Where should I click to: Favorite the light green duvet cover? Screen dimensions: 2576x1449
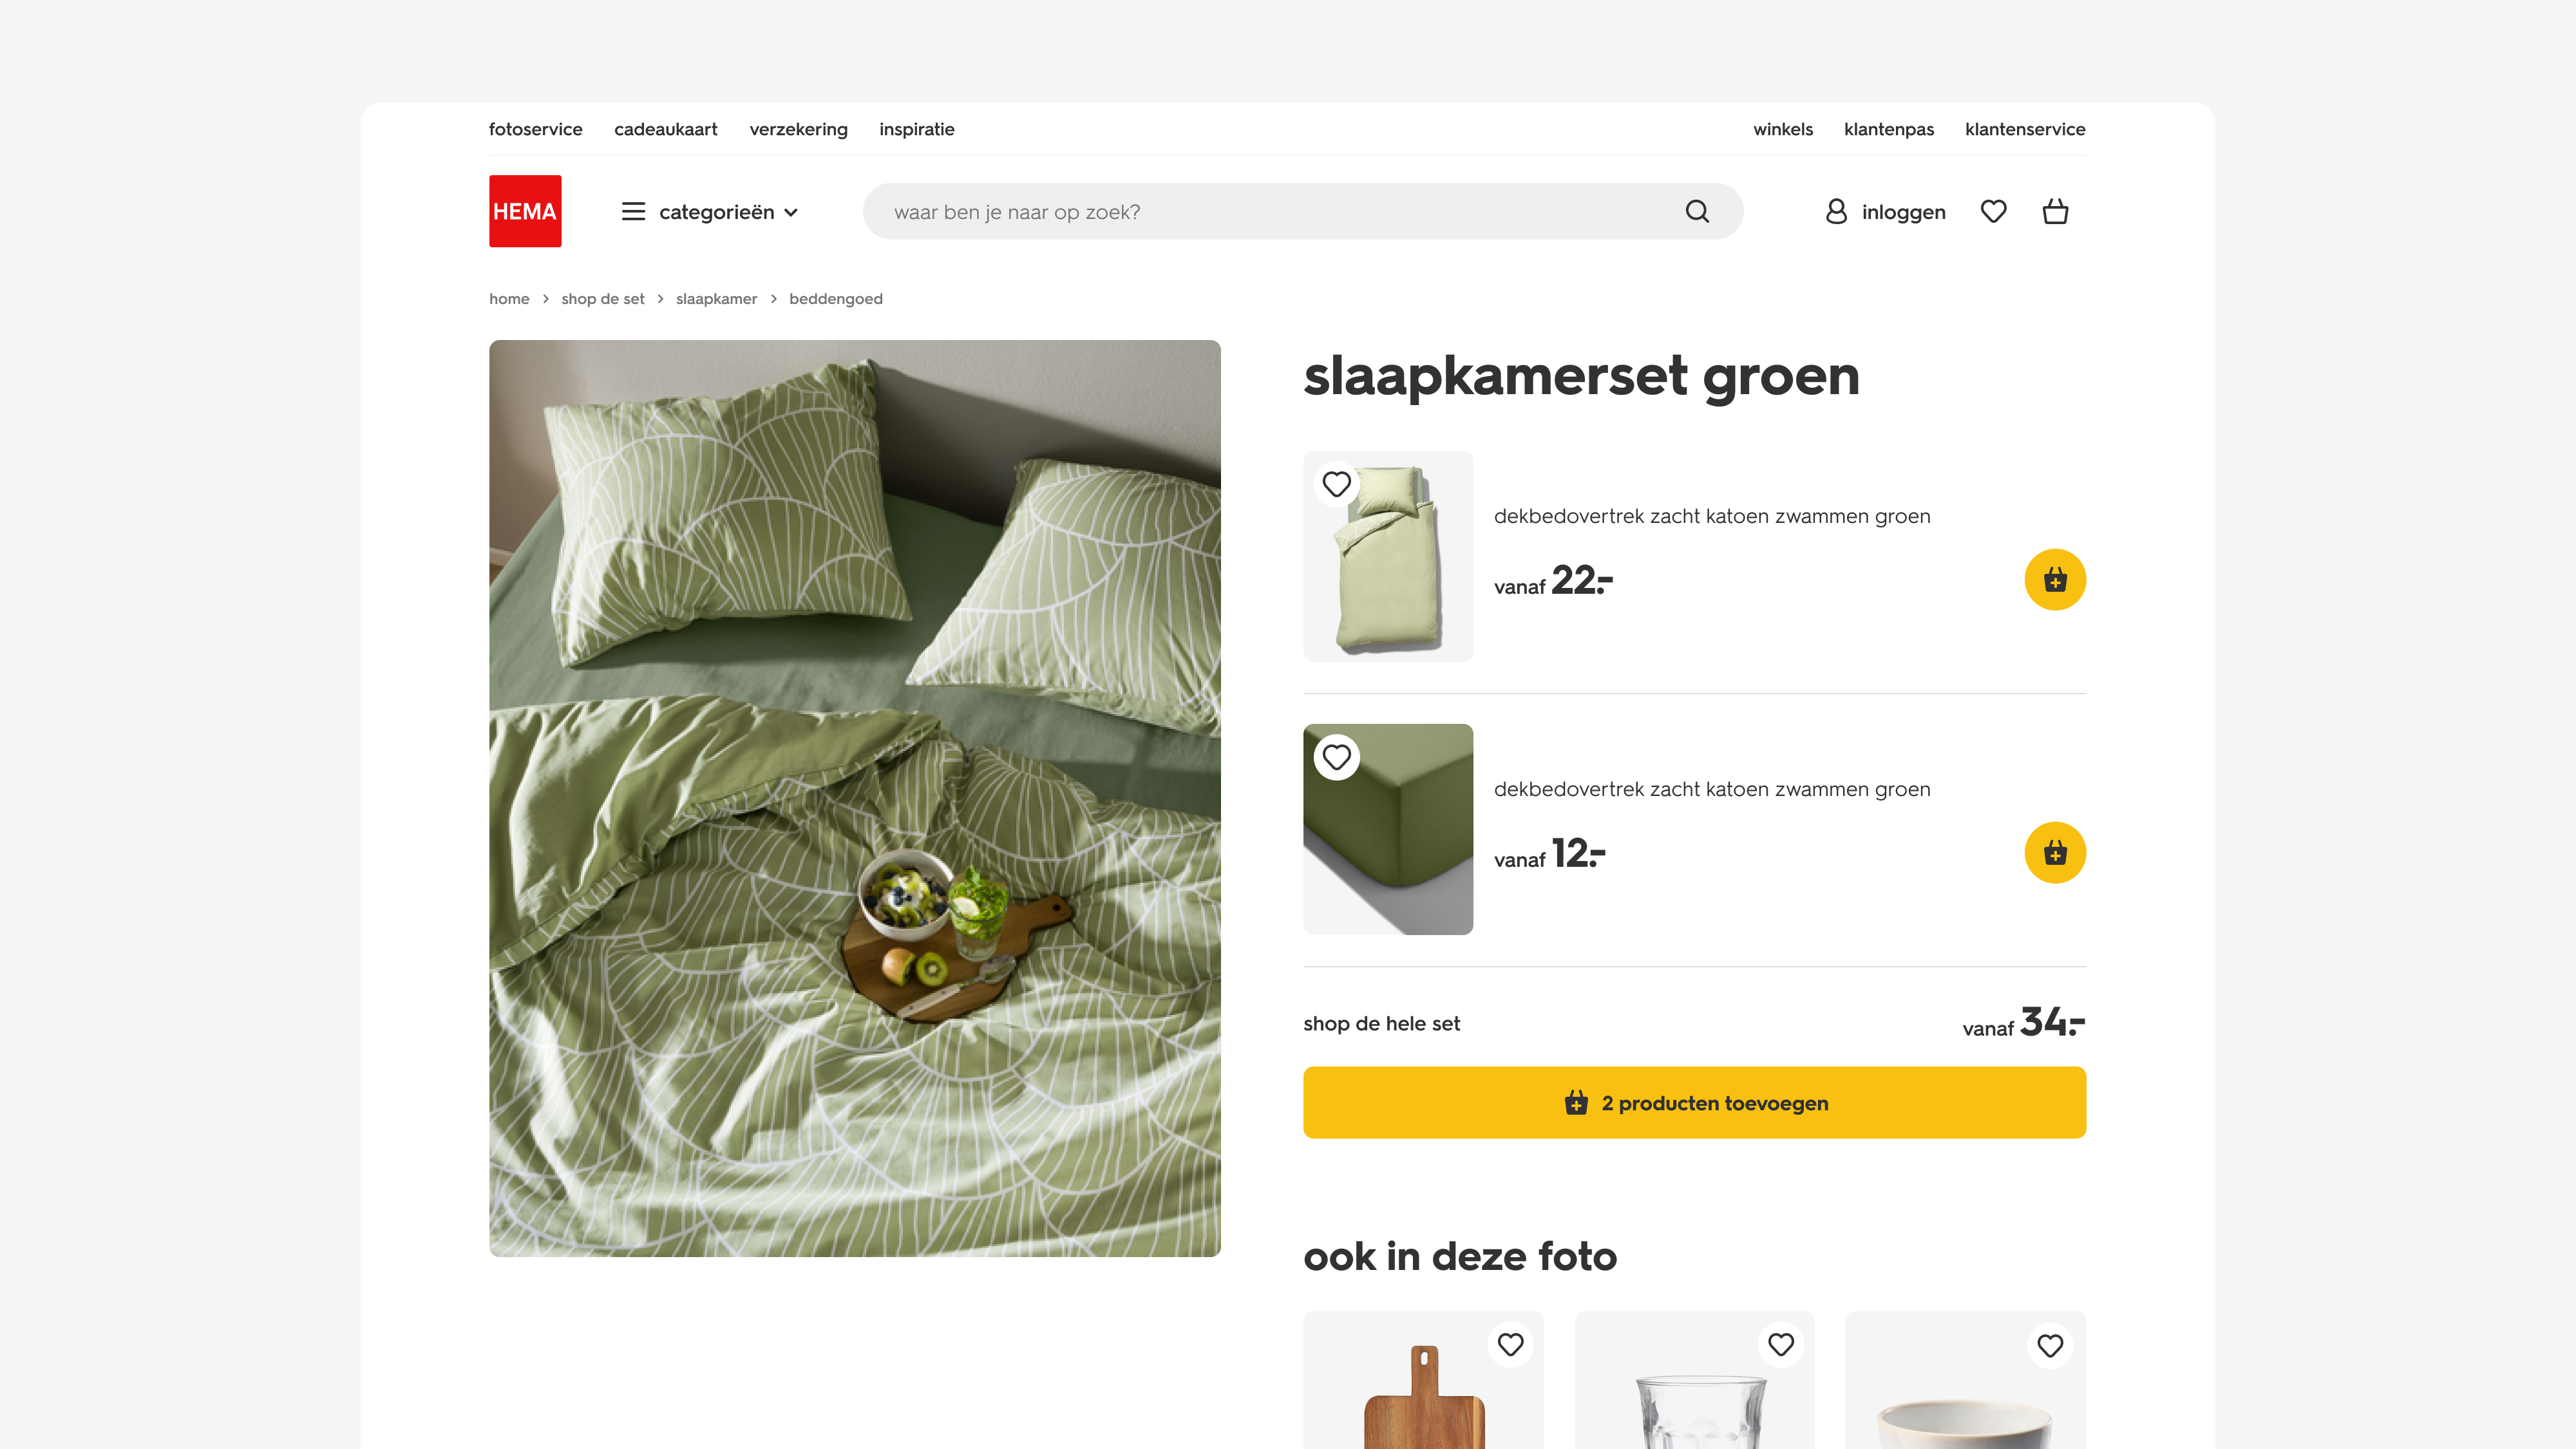click(x=1337, y=484)
